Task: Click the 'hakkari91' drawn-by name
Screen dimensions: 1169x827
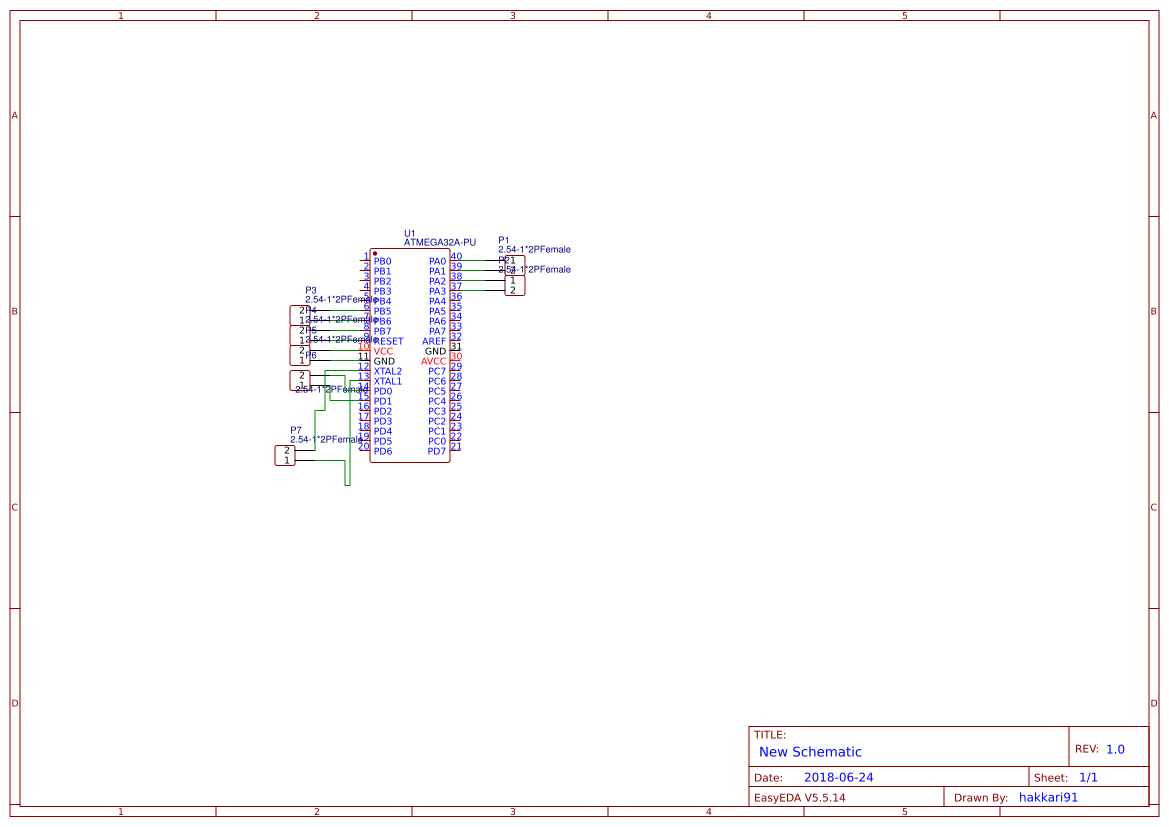Action: tap(1048, 798)
